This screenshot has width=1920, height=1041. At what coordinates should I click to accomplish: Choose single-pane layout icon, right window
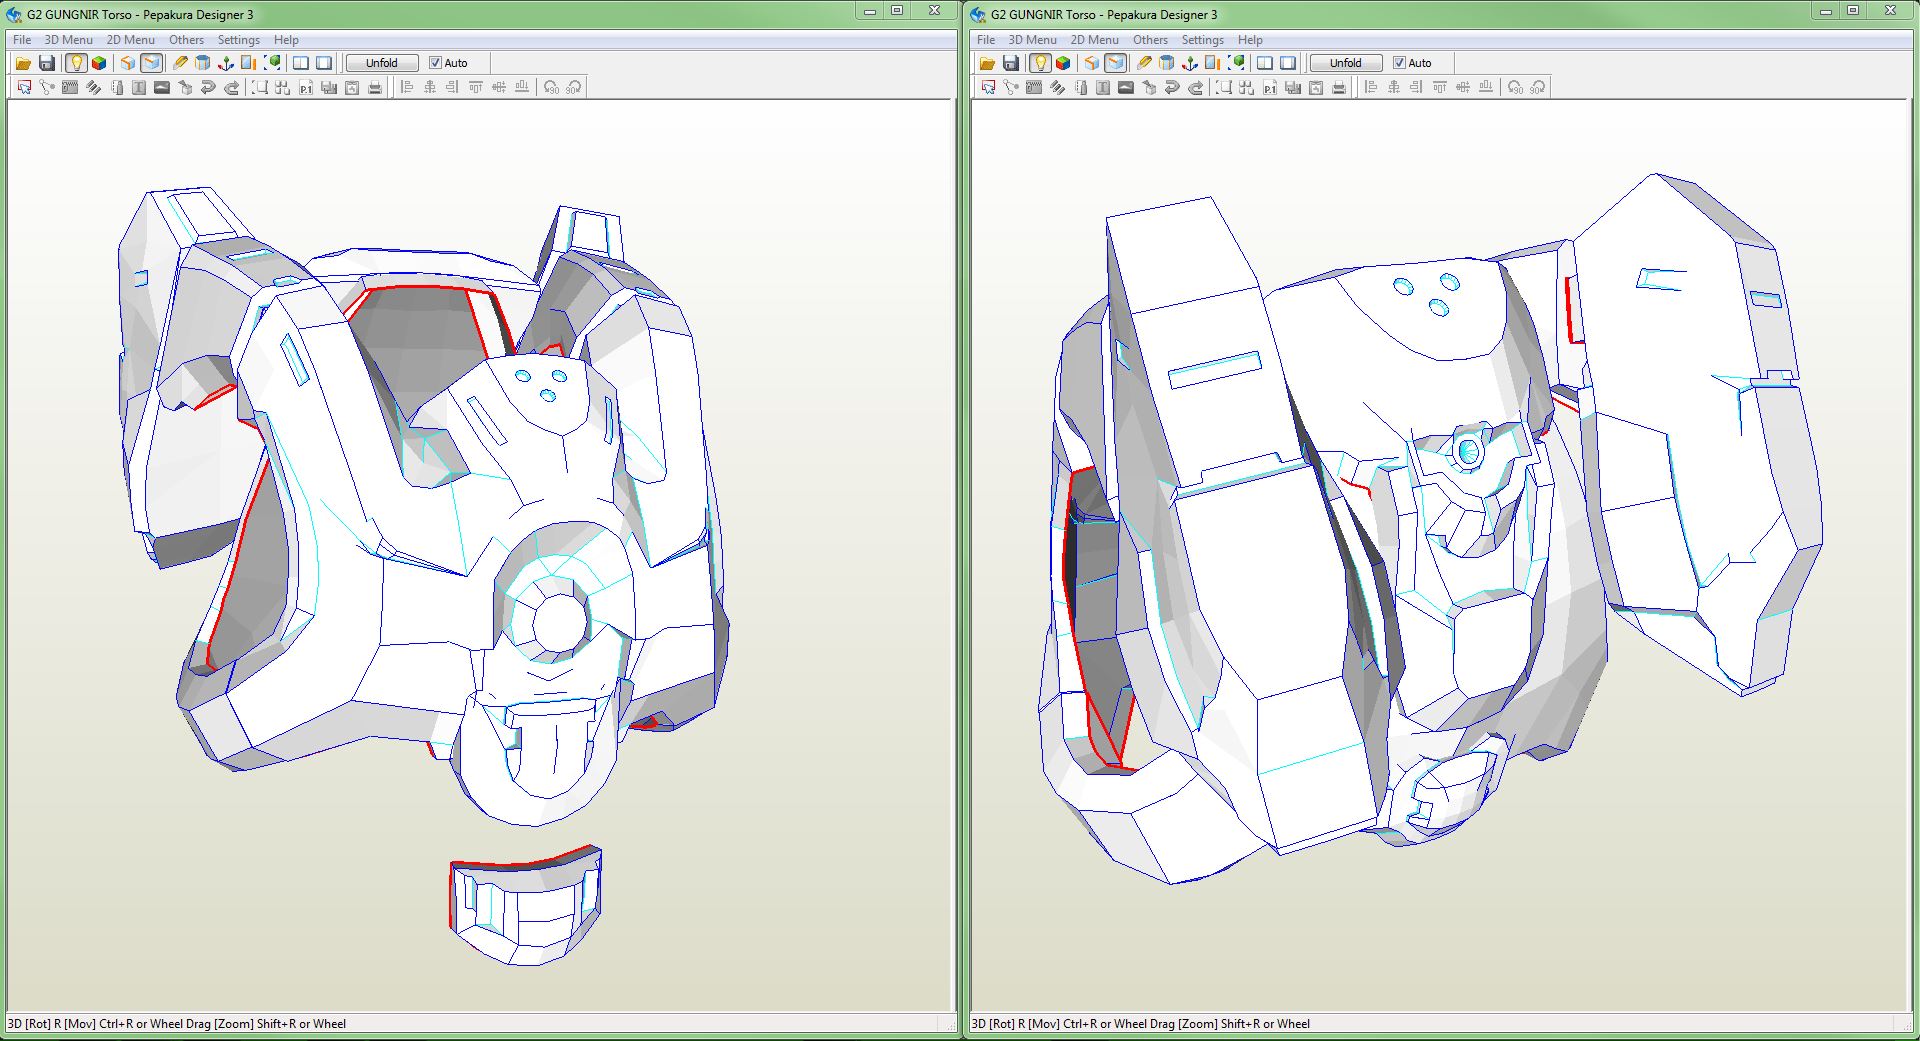1288,63
